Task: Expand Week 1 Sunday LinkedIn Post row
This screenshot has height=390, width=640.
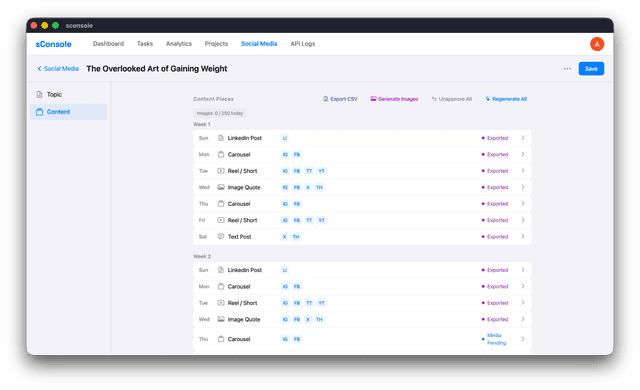Action: click(362, 138)
